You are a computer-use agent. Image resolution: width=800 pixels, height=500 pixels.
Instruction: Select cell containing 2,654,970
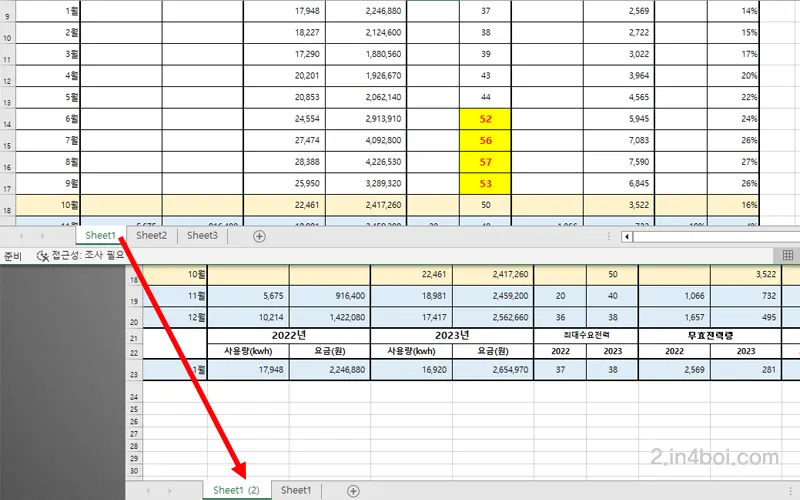493,369
